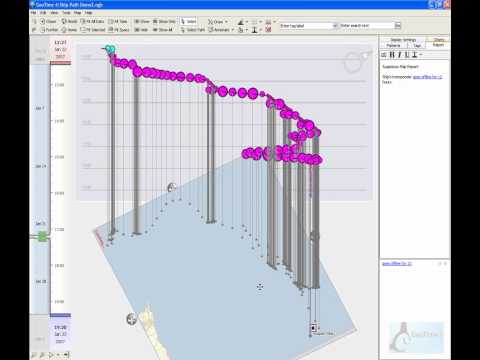Switch to the Report tab
The height and width of the screenshot is (360, 480).
[x=438, y=45]
